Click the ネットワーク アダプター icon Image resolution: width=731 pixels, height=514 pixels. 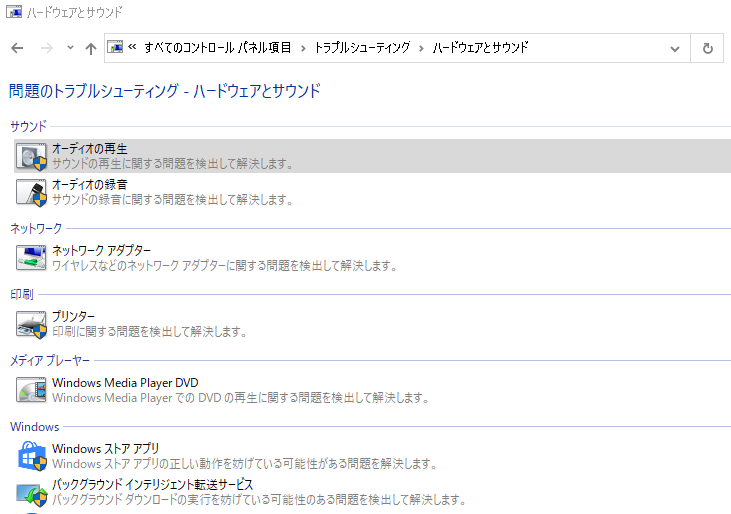32,257
